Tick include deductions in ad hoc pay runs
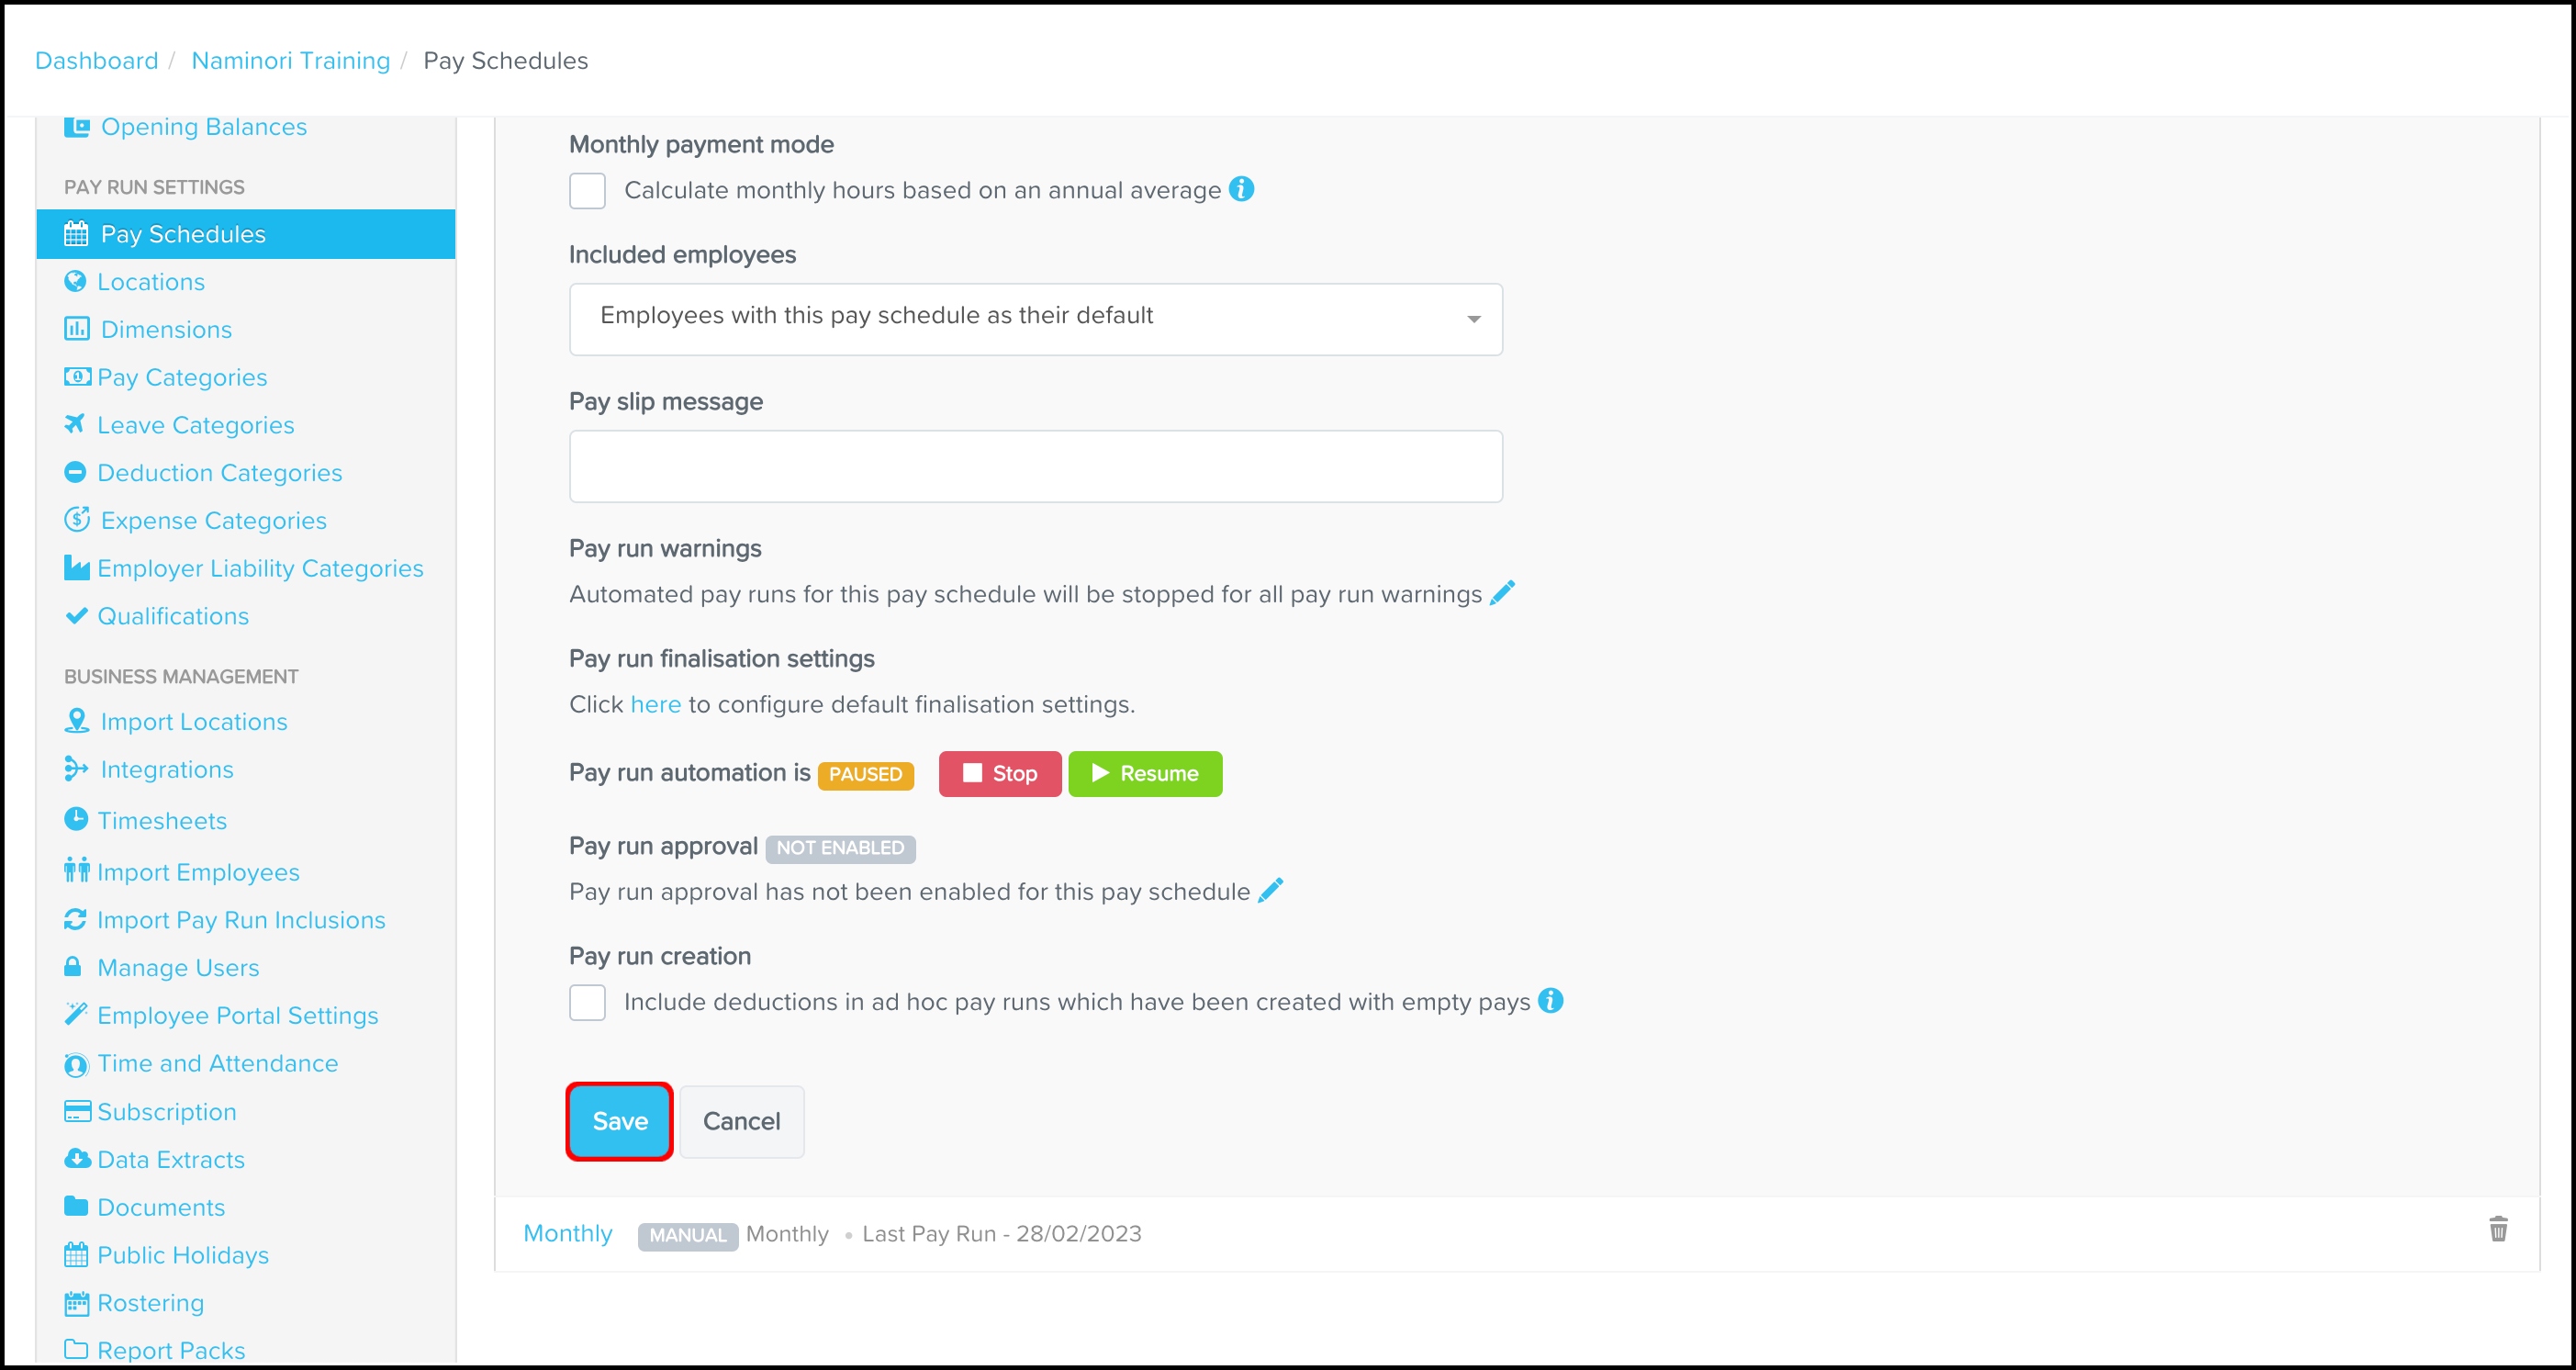This screenshot has height=1370, width=2576. click(x=587, y=1002)
